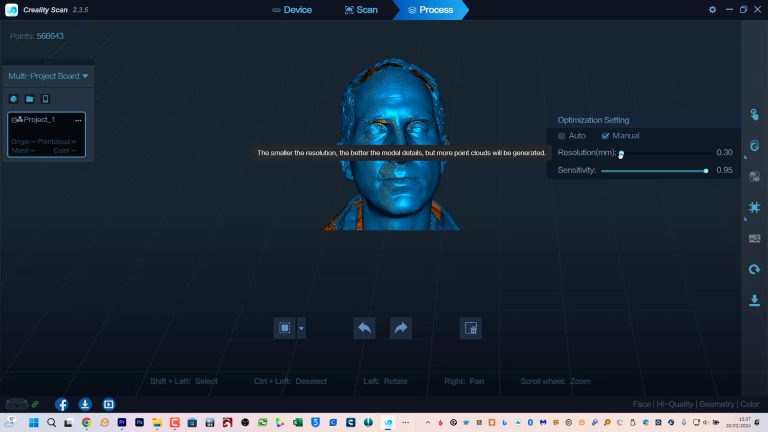
Task: Open Premiere Pro from the taskbar
Action: (122, 422)
